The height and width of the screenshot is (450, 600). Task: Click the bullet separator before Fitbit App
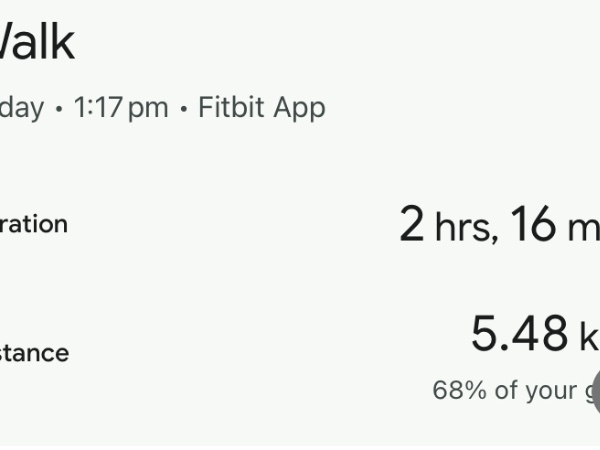pyautogui.click(x=183, y=107)
